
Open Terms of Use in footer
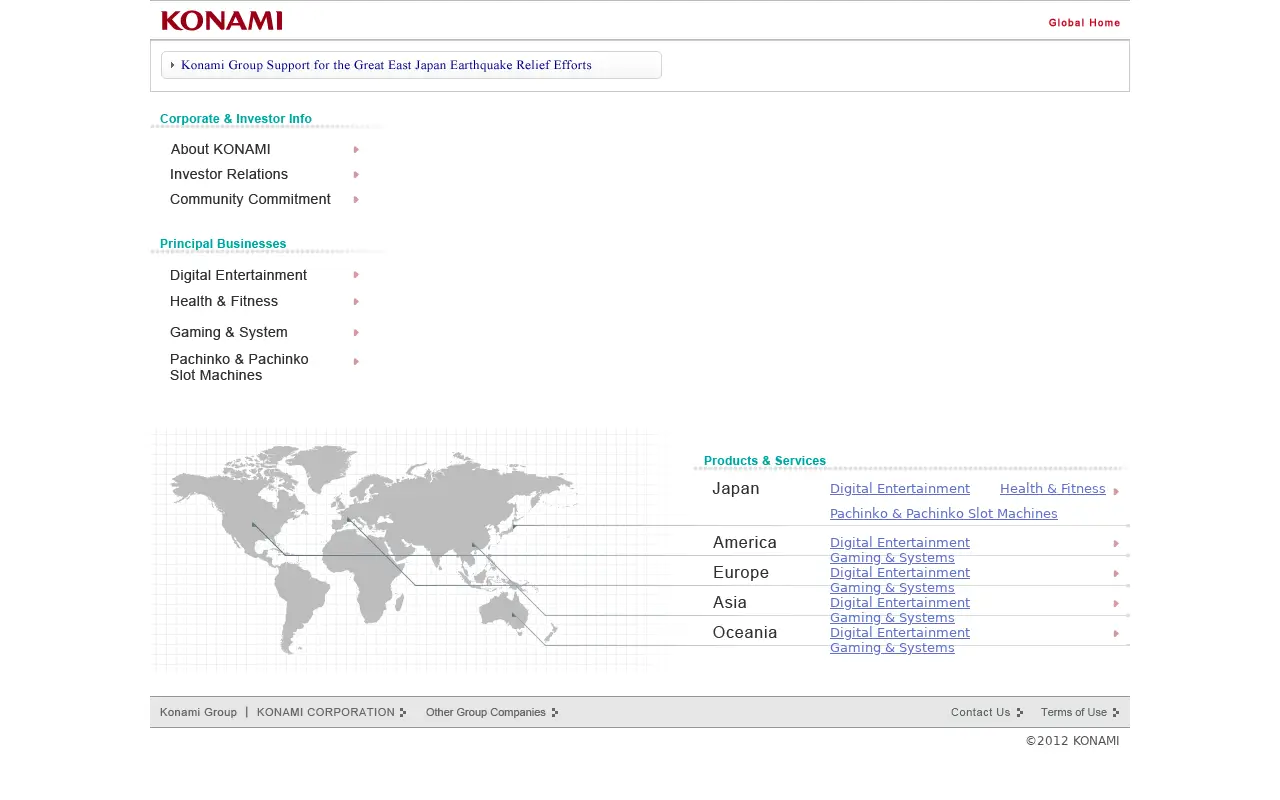(1080, 712)
